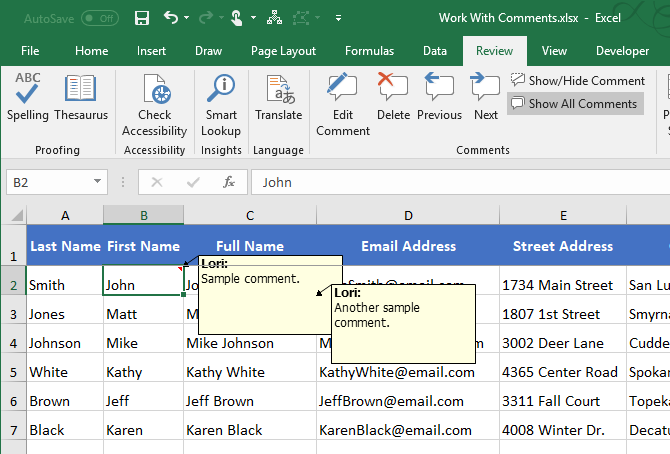
Task: Run the Spelling check
Action: 27,98
